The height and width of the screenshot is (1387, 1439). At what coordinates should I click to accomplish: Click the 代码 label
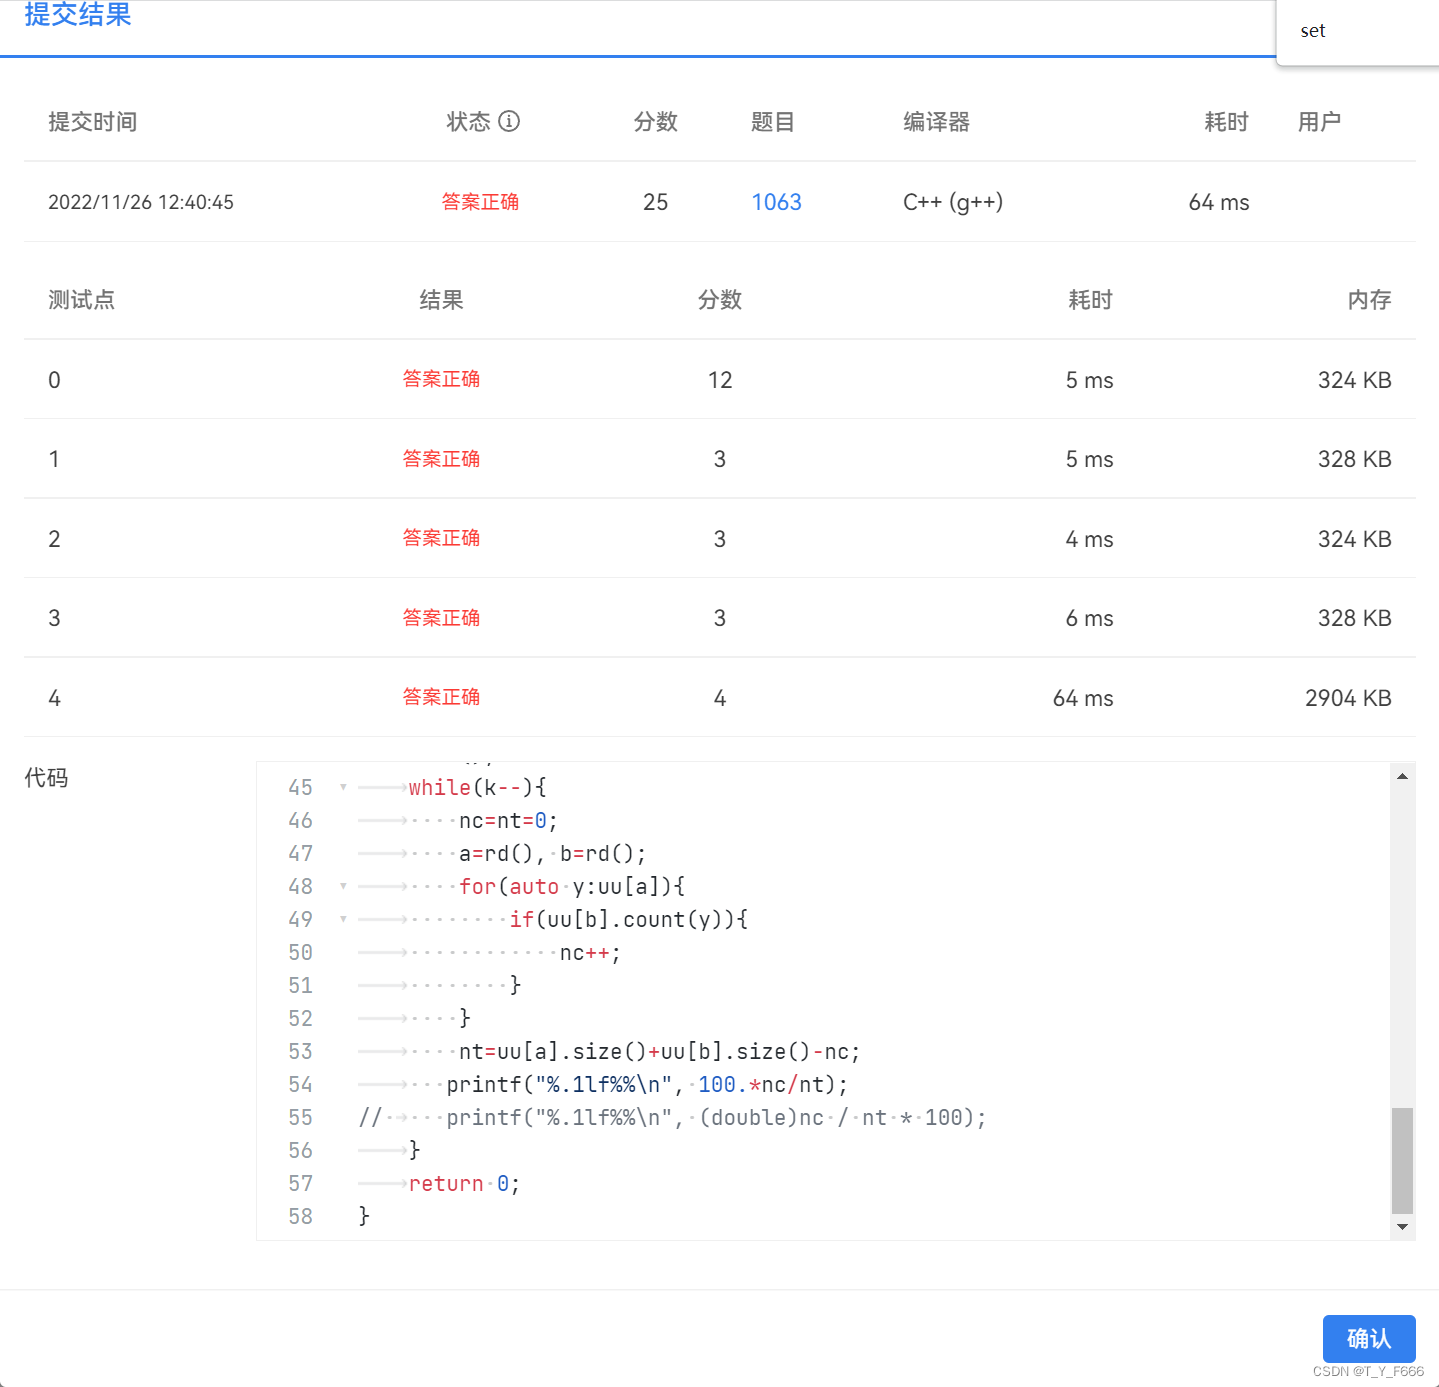tap(46, 778)
